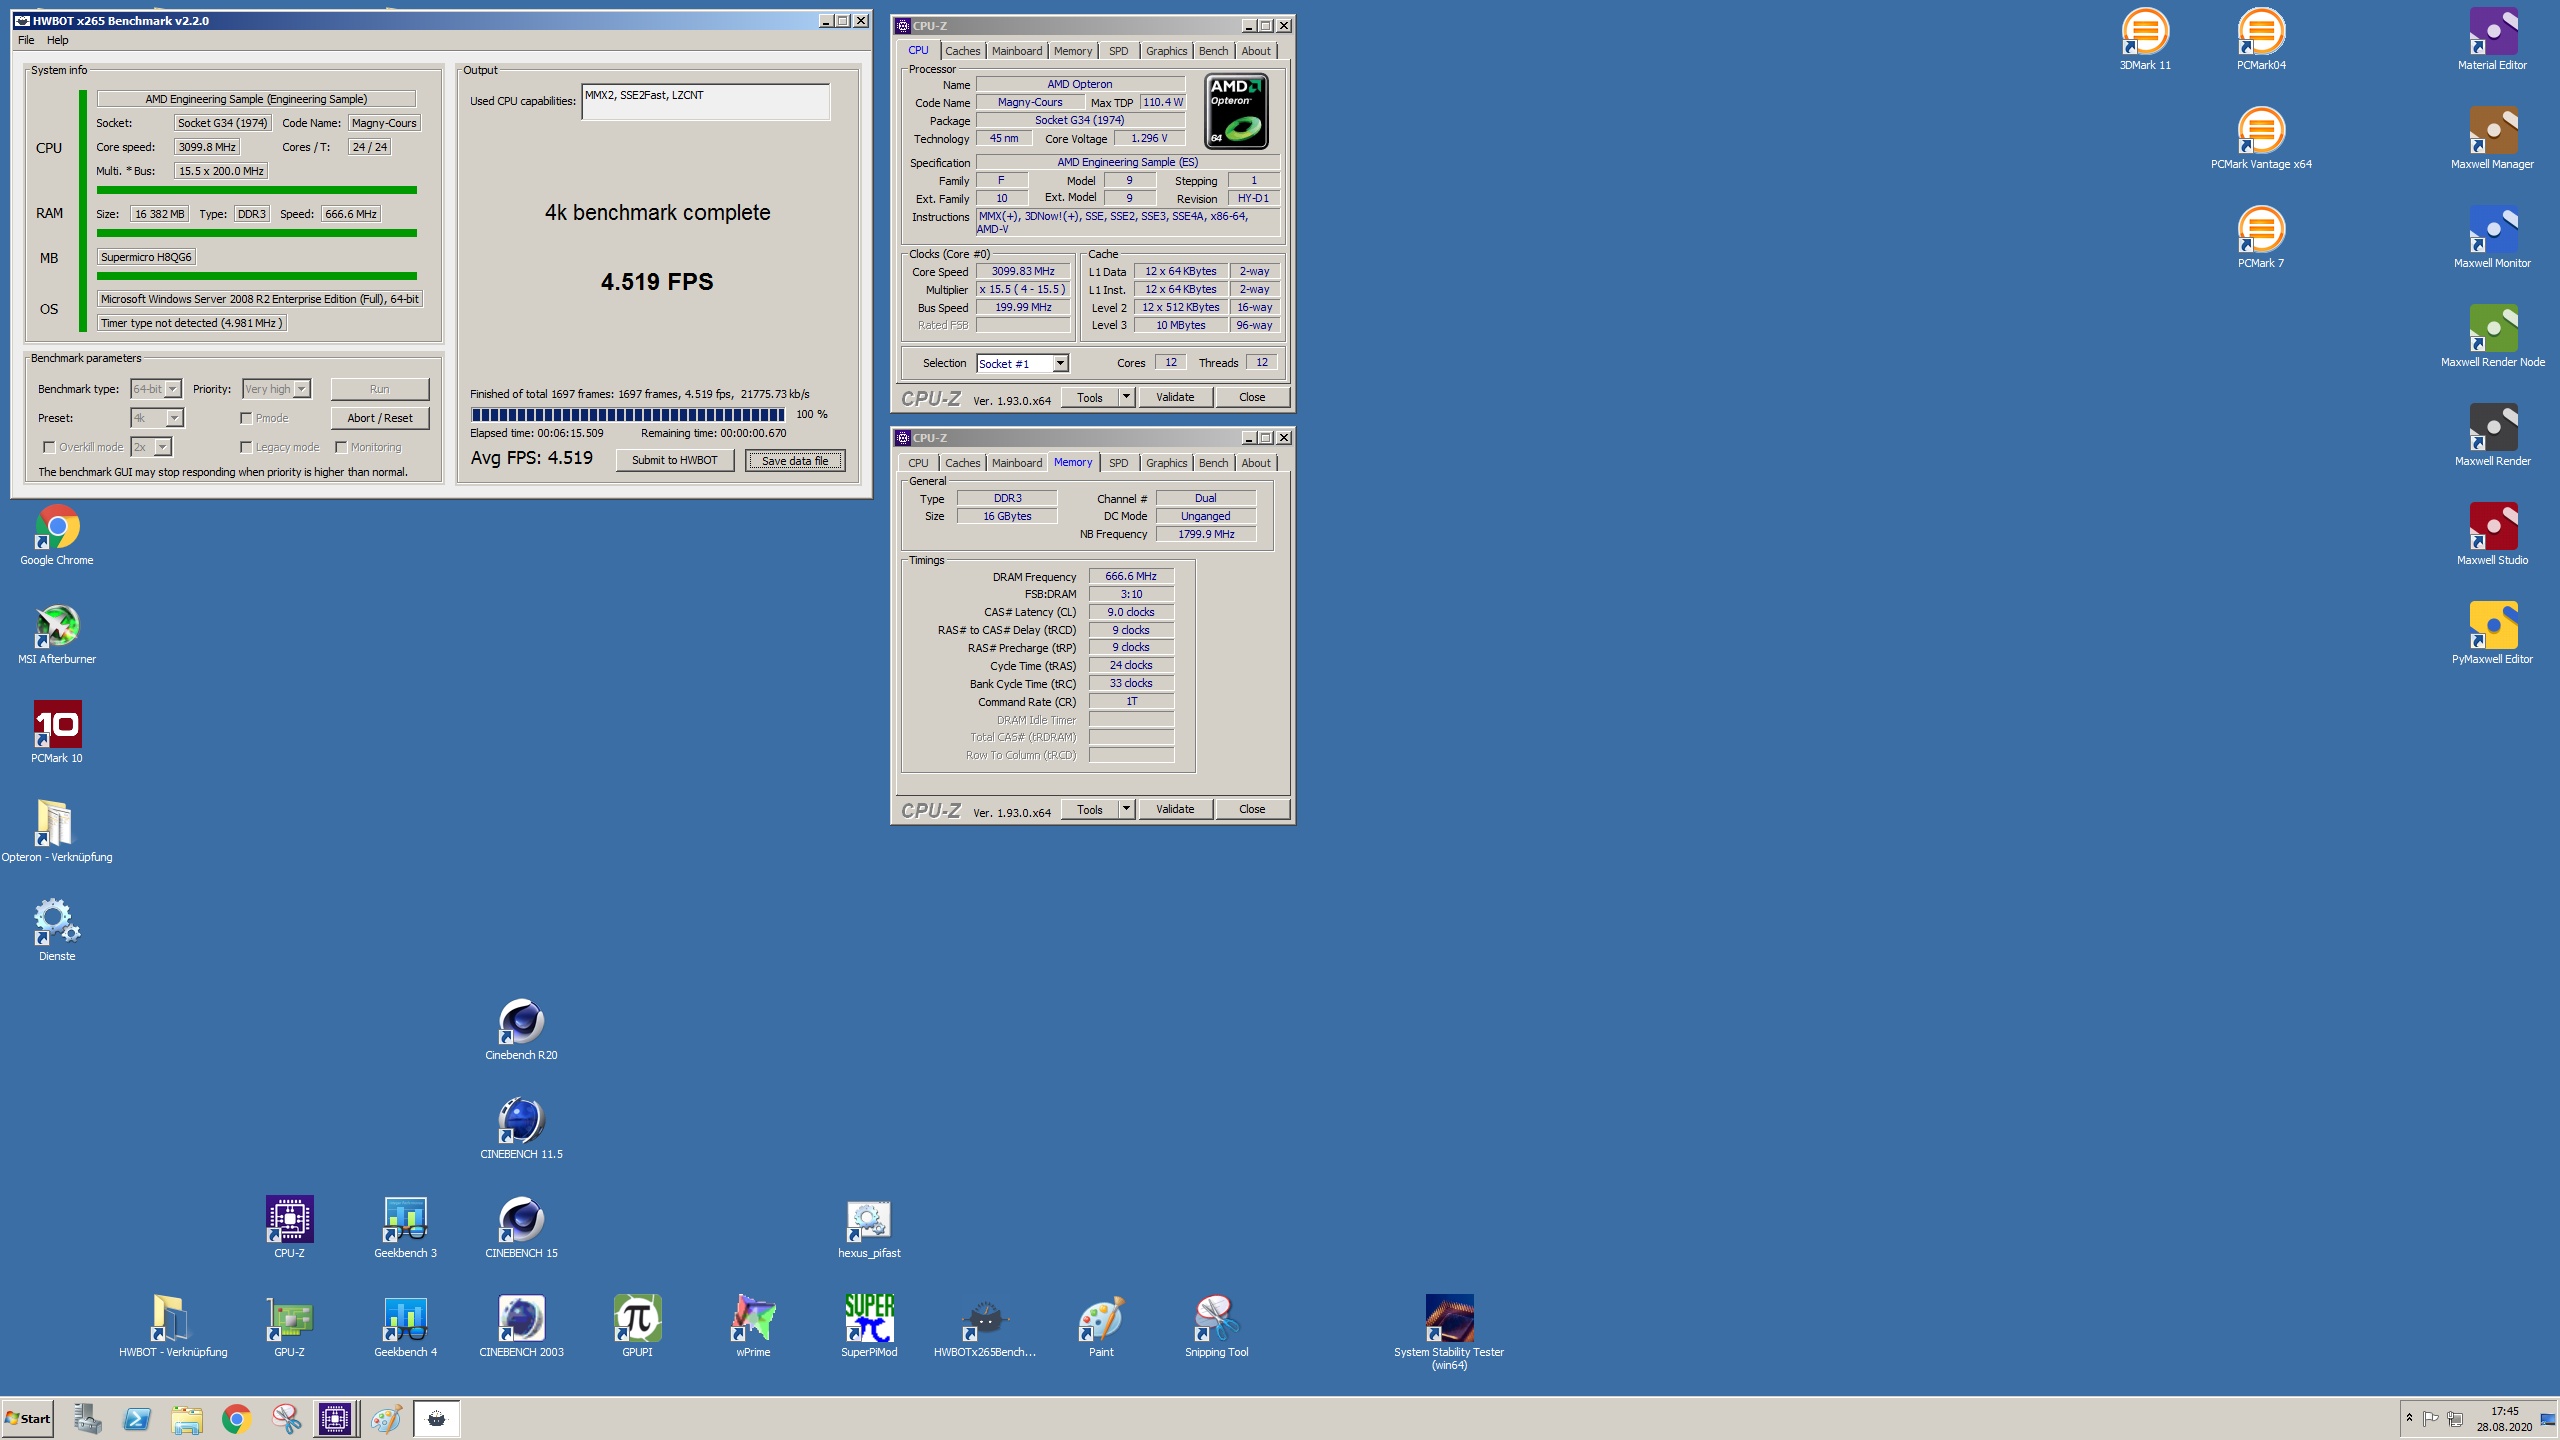2560x1440 pixels.
Task: Open the About tab in lower CPU-Z
Action: point(1256,463)
